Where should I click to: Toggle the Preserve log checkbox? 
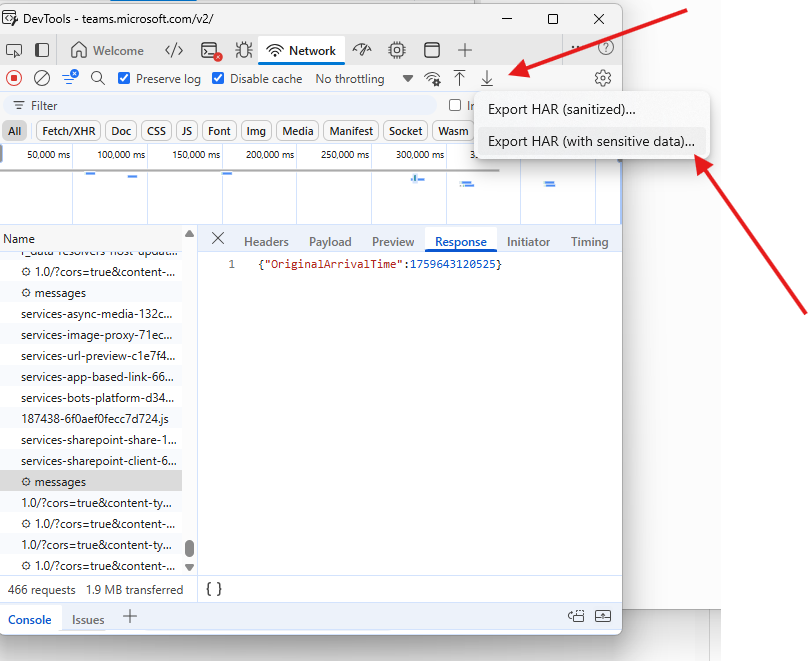(x=125, y=78)
